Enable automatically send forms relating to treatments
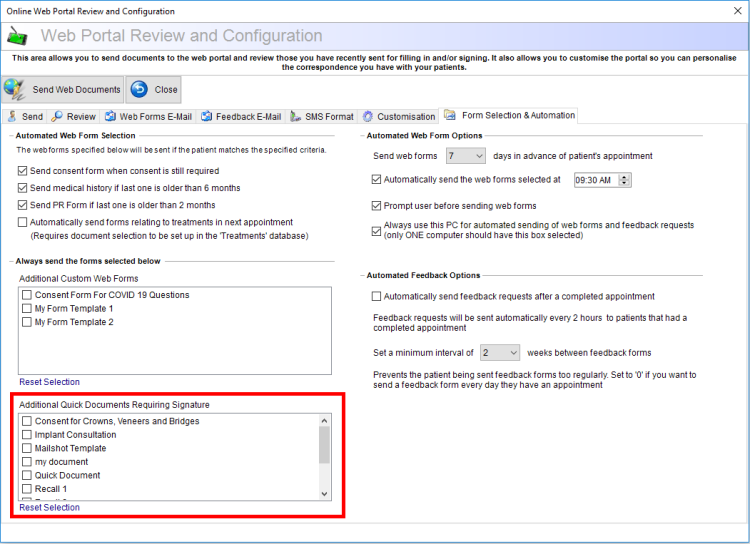This screenshot has height=544, width=750. point(22,222)
